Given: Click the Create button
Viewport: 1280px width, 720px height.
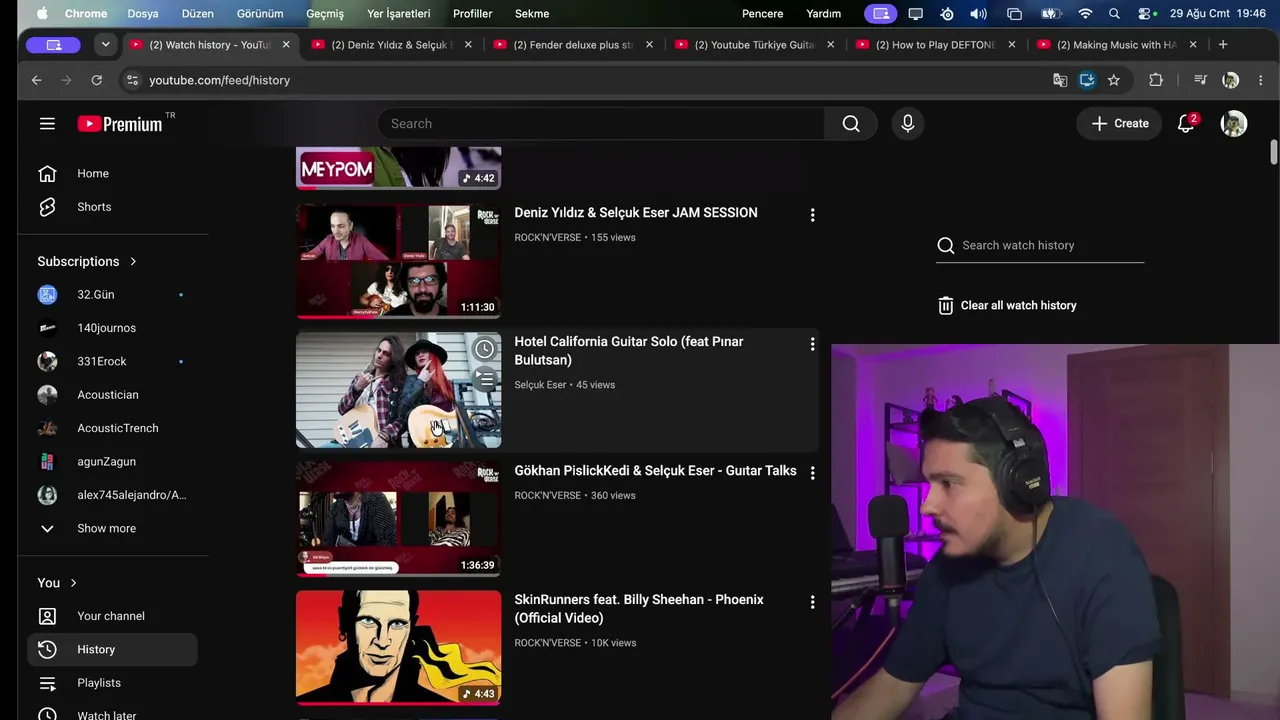Looking at the screenshot, I should 1120,123.
